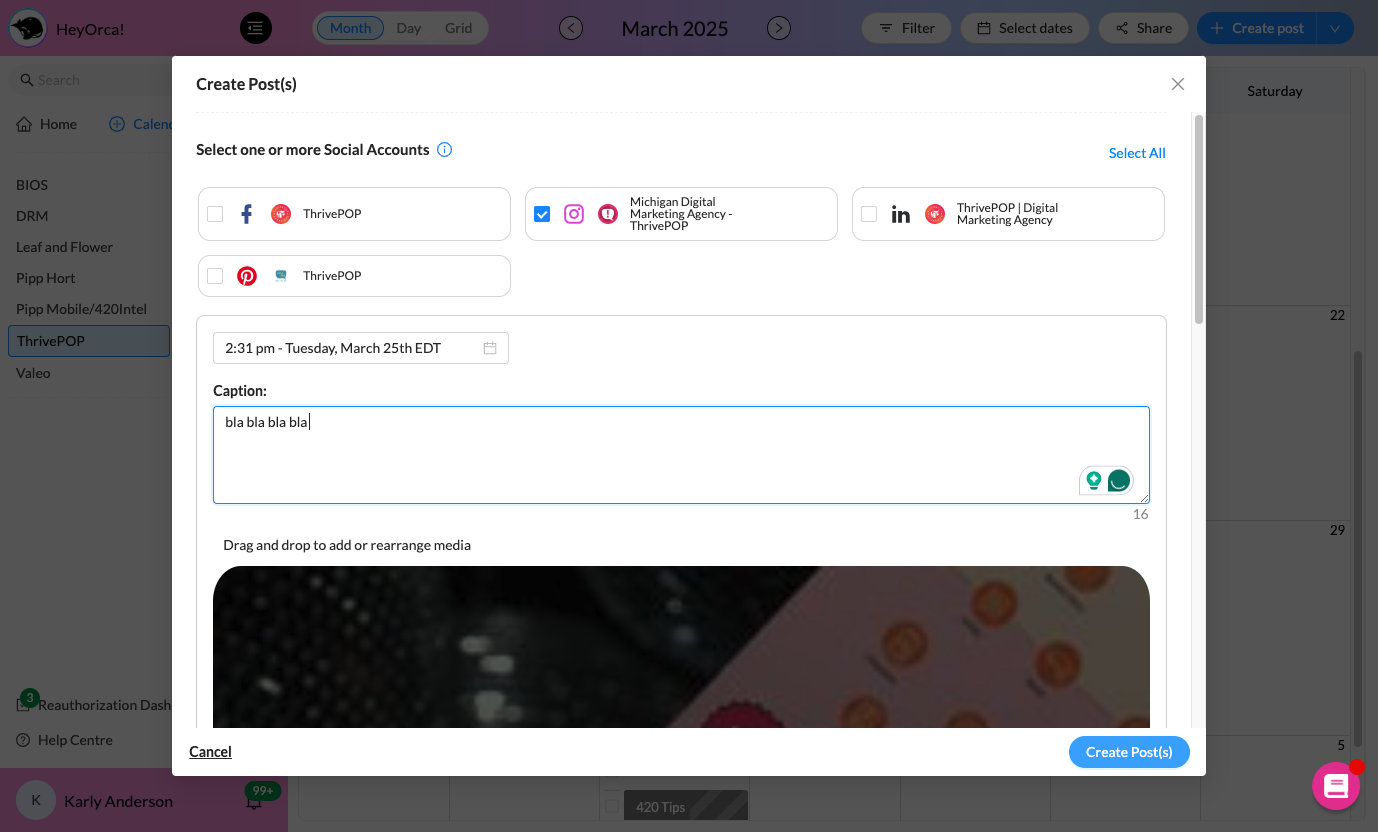Image resolution: width=1378 pixels, height=832 pixels.
Task: Click the Pinterest logo icon
Action: point(247,276)
